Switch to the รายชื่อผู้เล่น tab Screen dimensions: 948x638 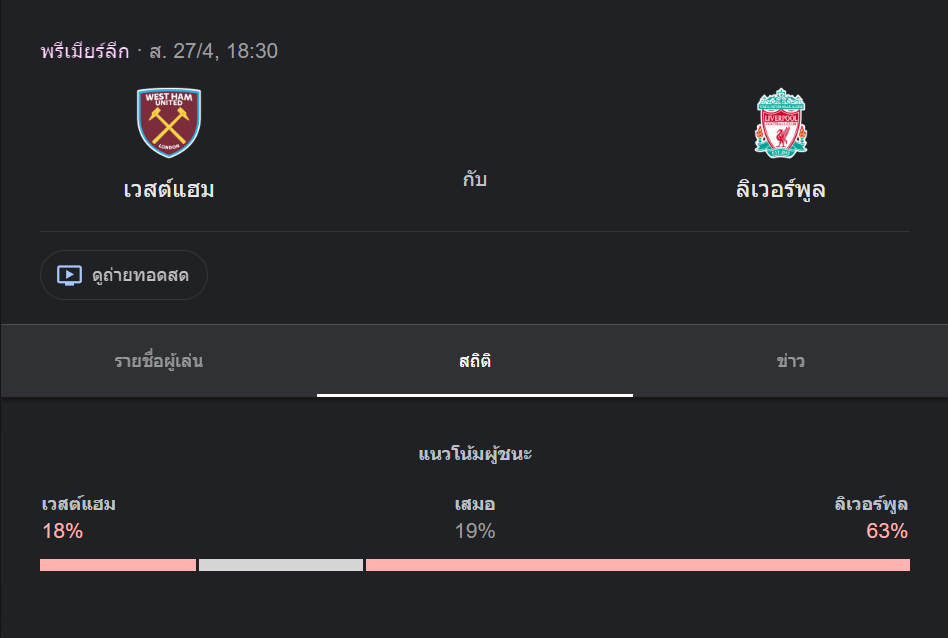[x=159, y=361]
